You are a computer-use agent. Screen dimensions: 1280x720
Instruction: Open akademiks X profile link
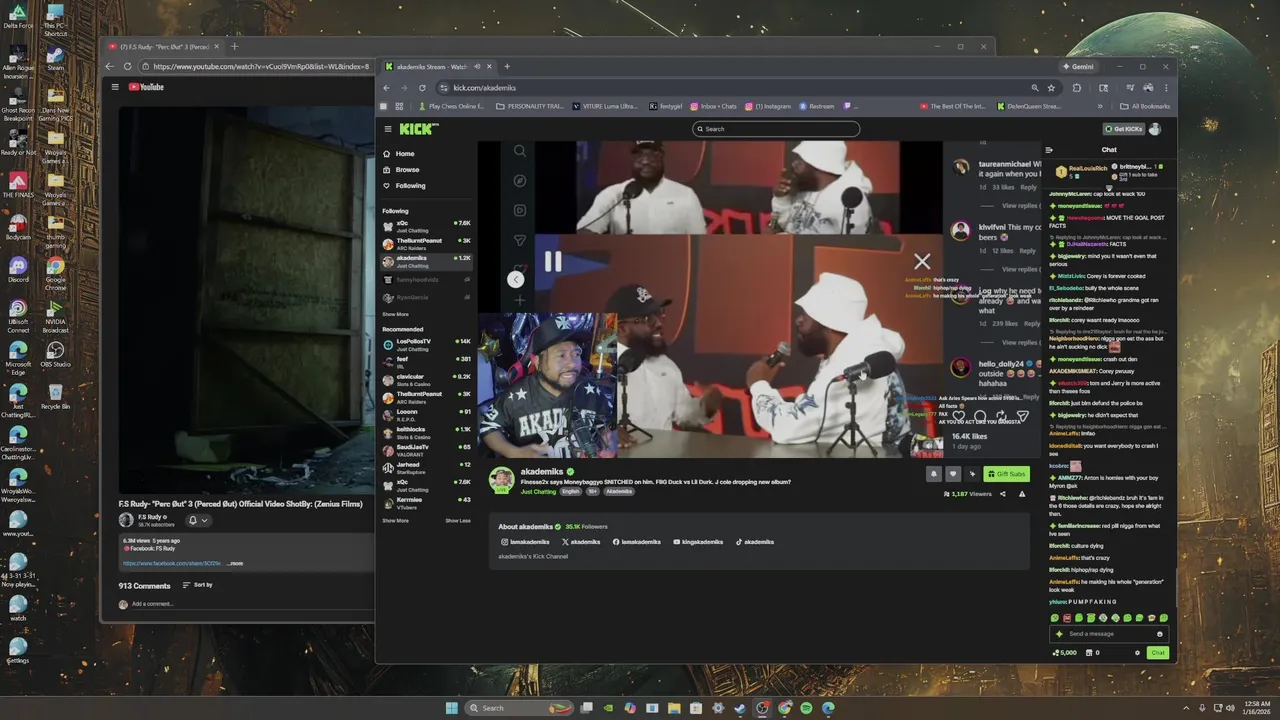point(581,542)
